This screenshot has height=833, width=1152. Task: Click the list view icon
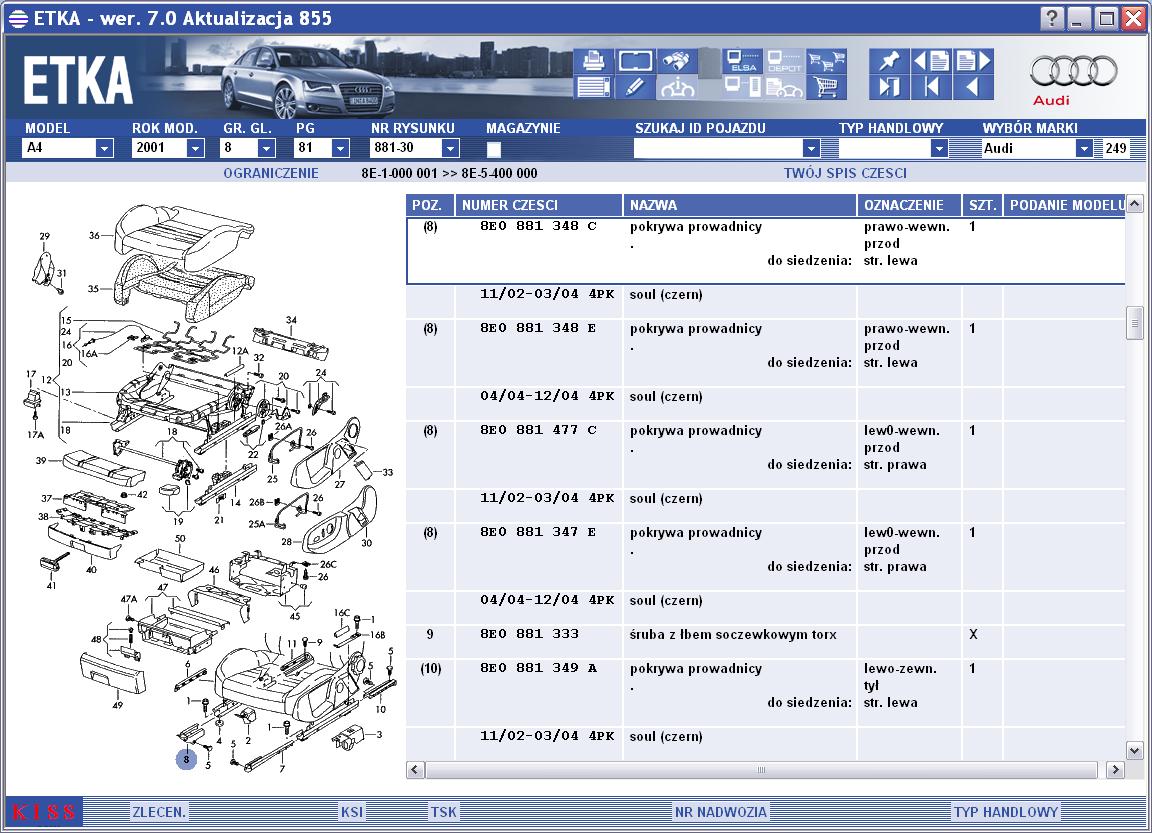(593, 87)
